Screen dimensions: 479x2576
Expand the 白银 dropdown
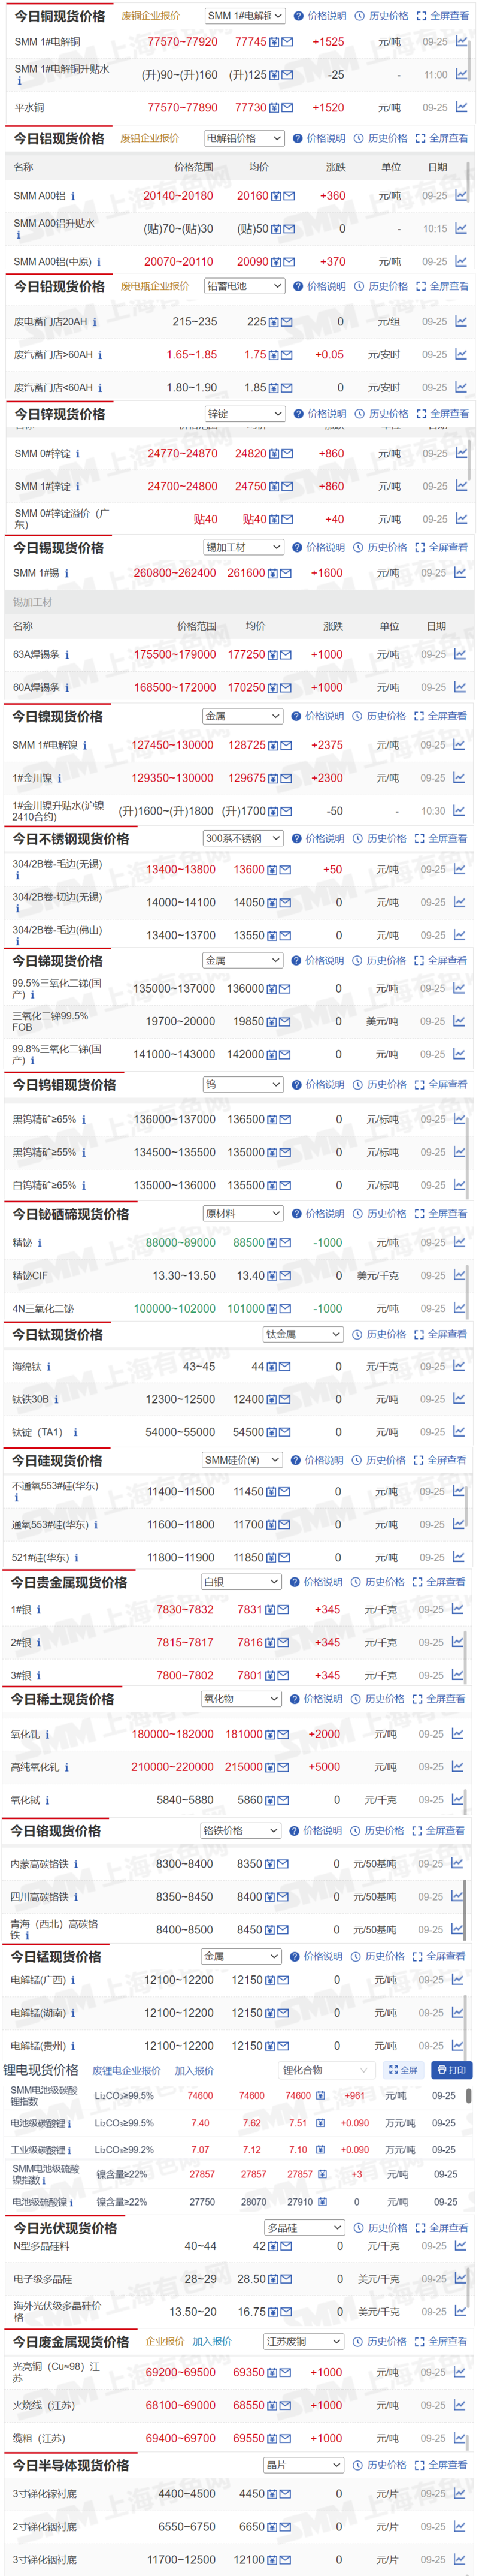click(241, 1582)
